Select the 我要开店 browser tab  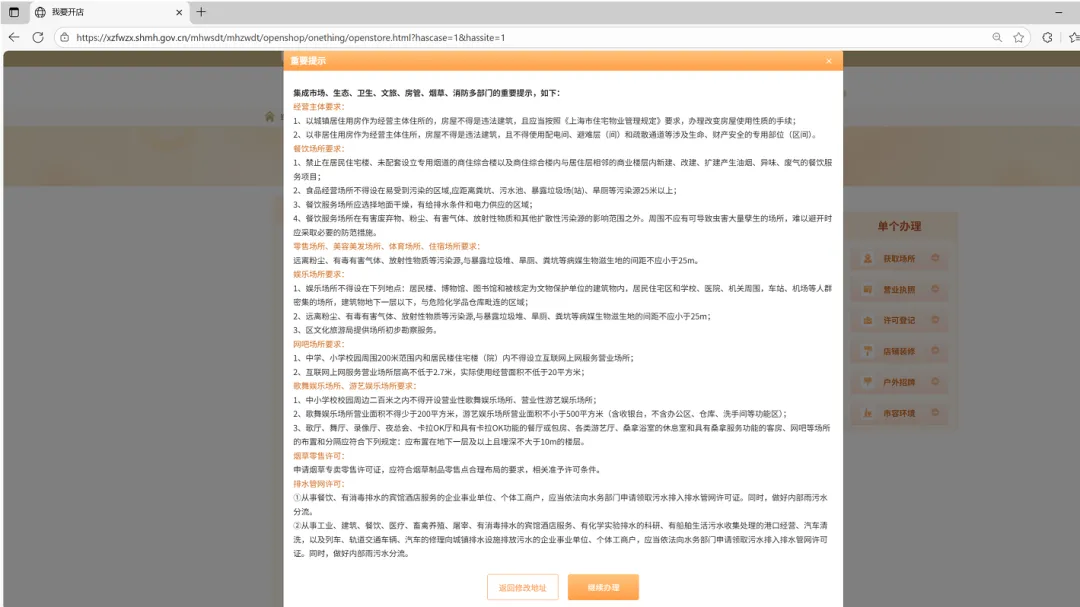point(107,12)
